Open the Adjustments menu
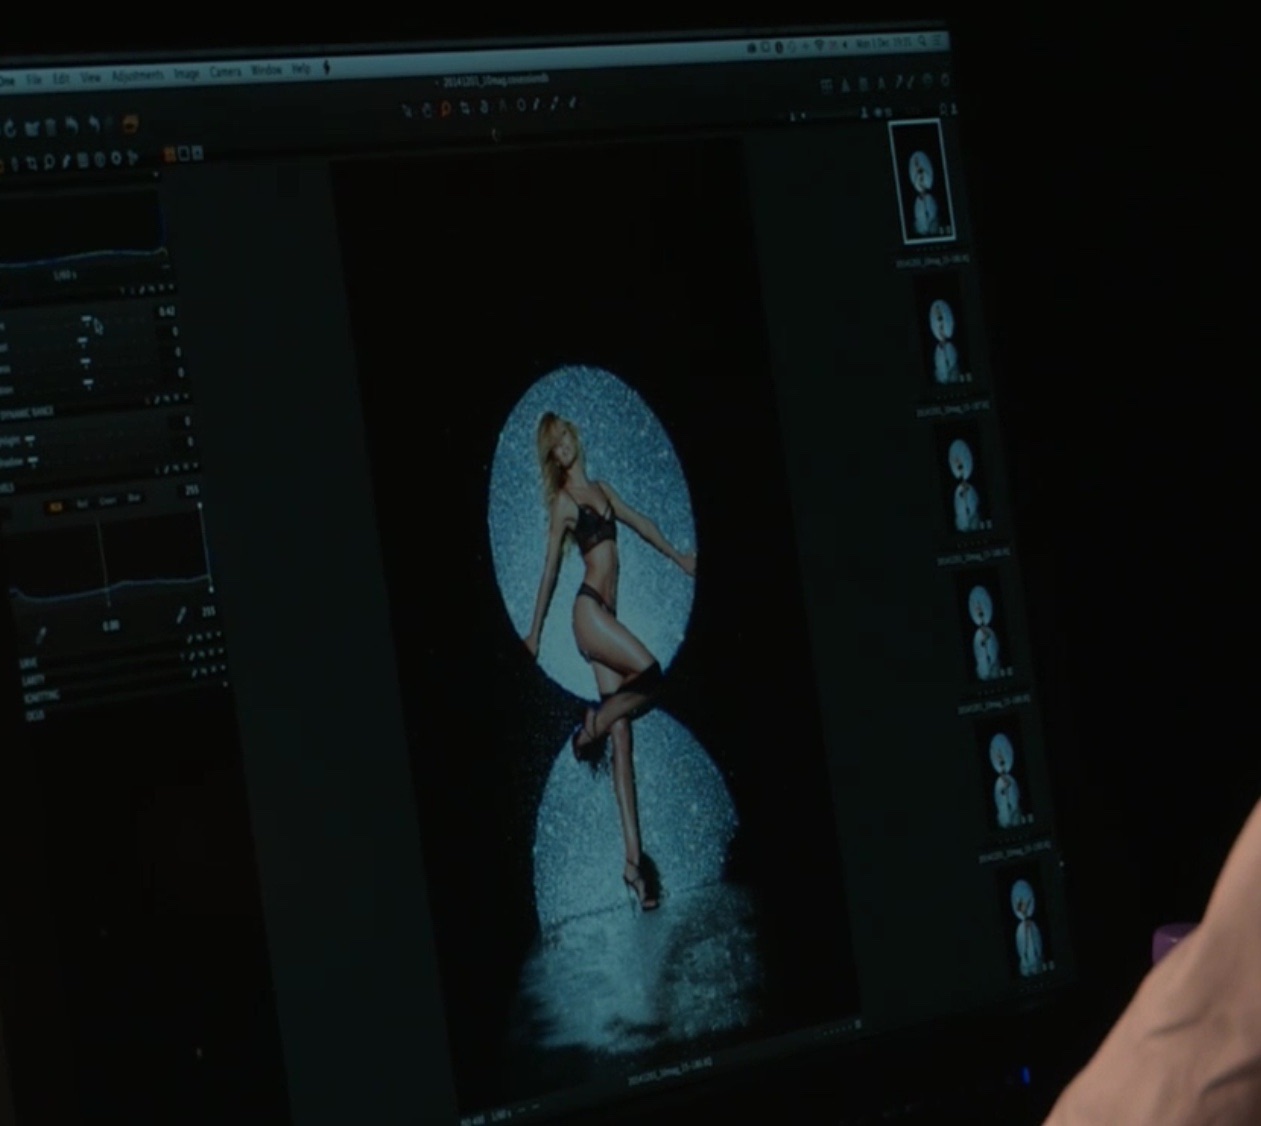1261x1126 pixels. click(x=138, y=75)
